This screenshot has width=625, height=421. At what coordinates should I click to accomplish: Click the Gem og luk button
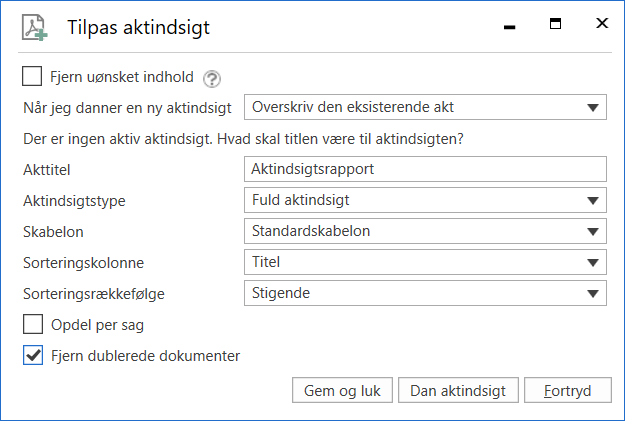pyautogui.click(x=342, y=391)
